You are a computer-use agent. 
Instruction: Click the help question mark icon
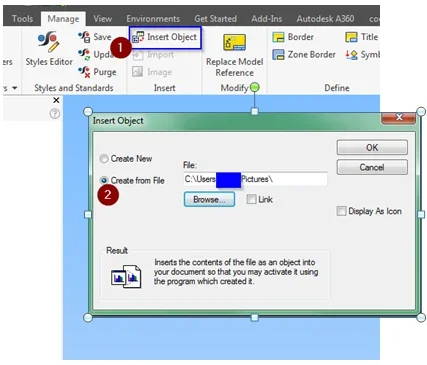(x=55, y=114)
